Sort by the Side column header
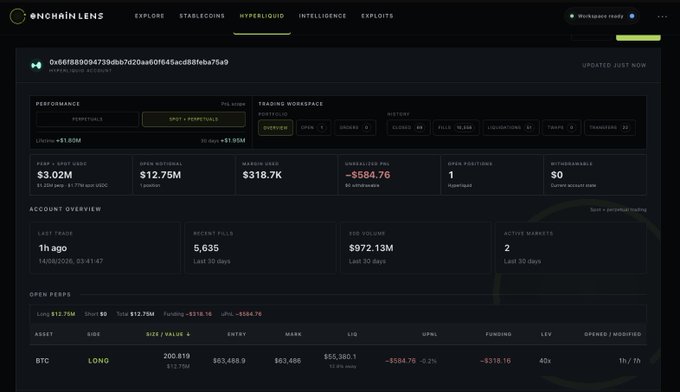Image resolution: width=680 pixels, height=392 pixels. [x=94, y=334]
